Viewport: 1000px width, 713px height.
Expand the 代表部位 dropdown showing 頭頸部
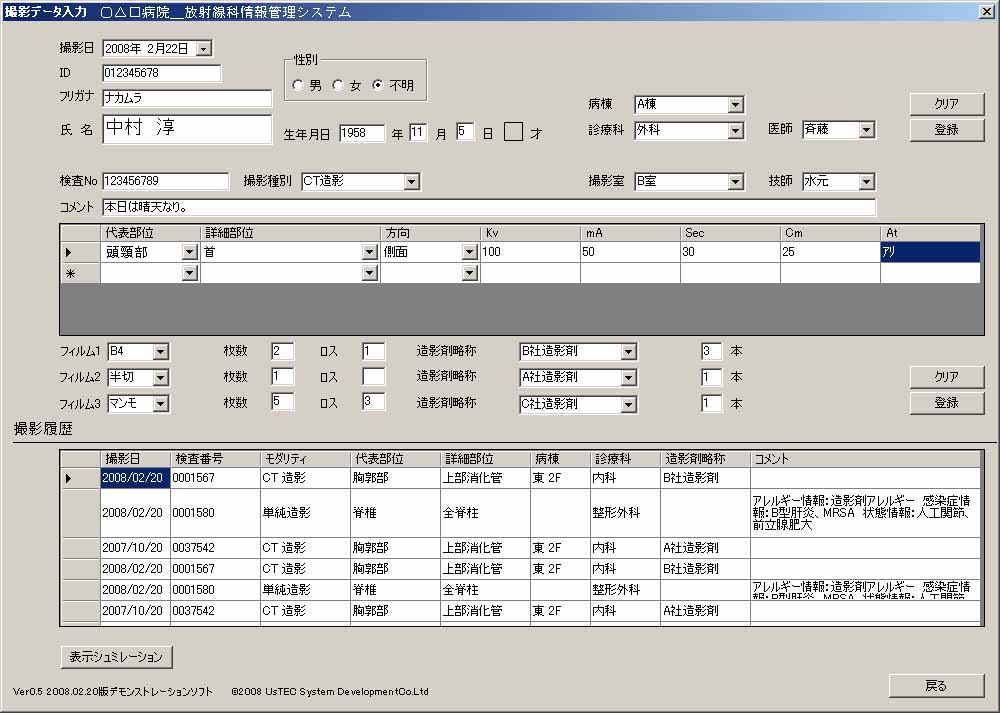click(x=190, y=253)
